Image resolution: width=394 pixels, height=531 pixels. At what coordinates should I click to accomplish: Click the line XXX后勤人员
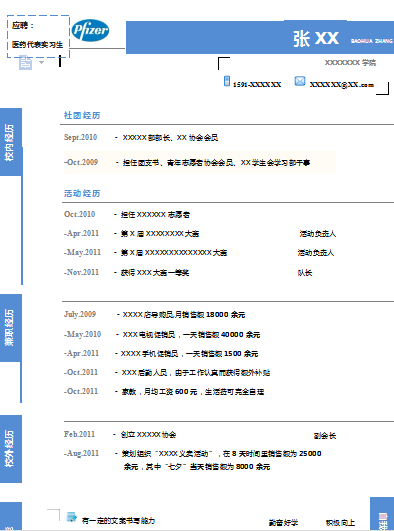click(x=195, y=373)
